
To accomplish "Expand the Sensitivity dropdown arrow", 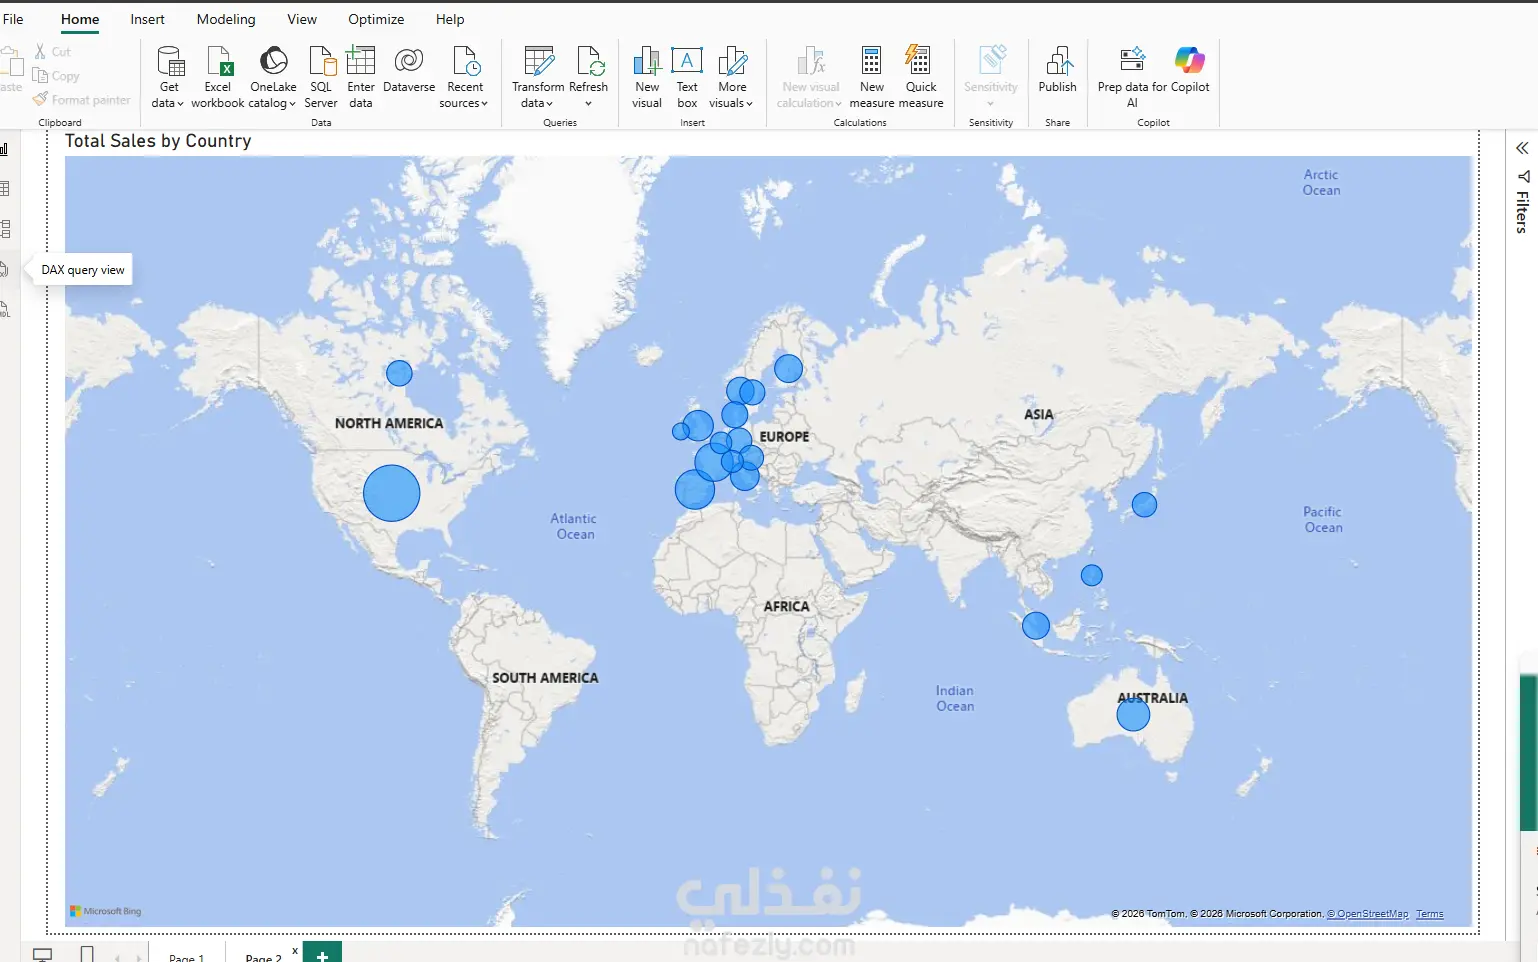I will click(x=991, y=104).
